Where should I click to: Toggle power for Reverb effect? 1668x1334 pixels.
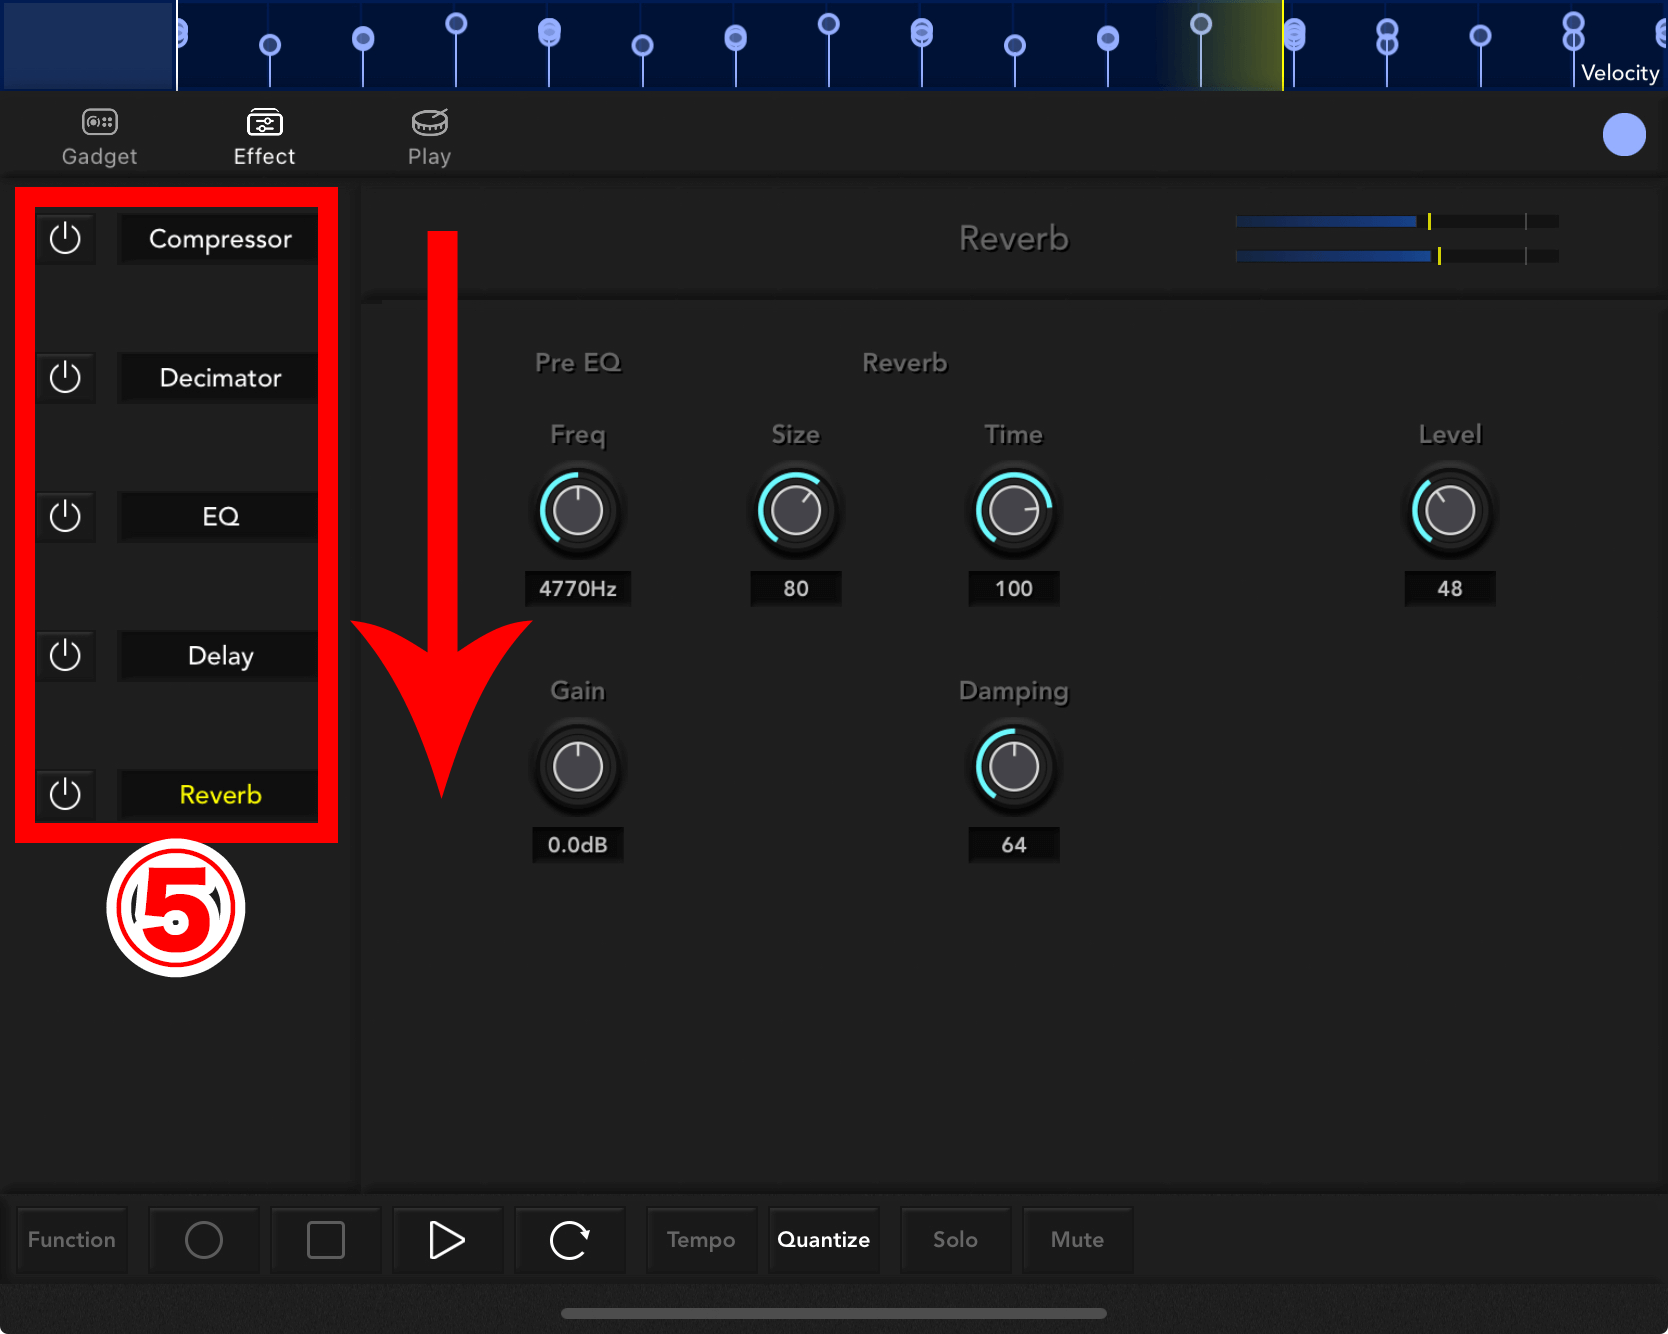coord(65,794)
